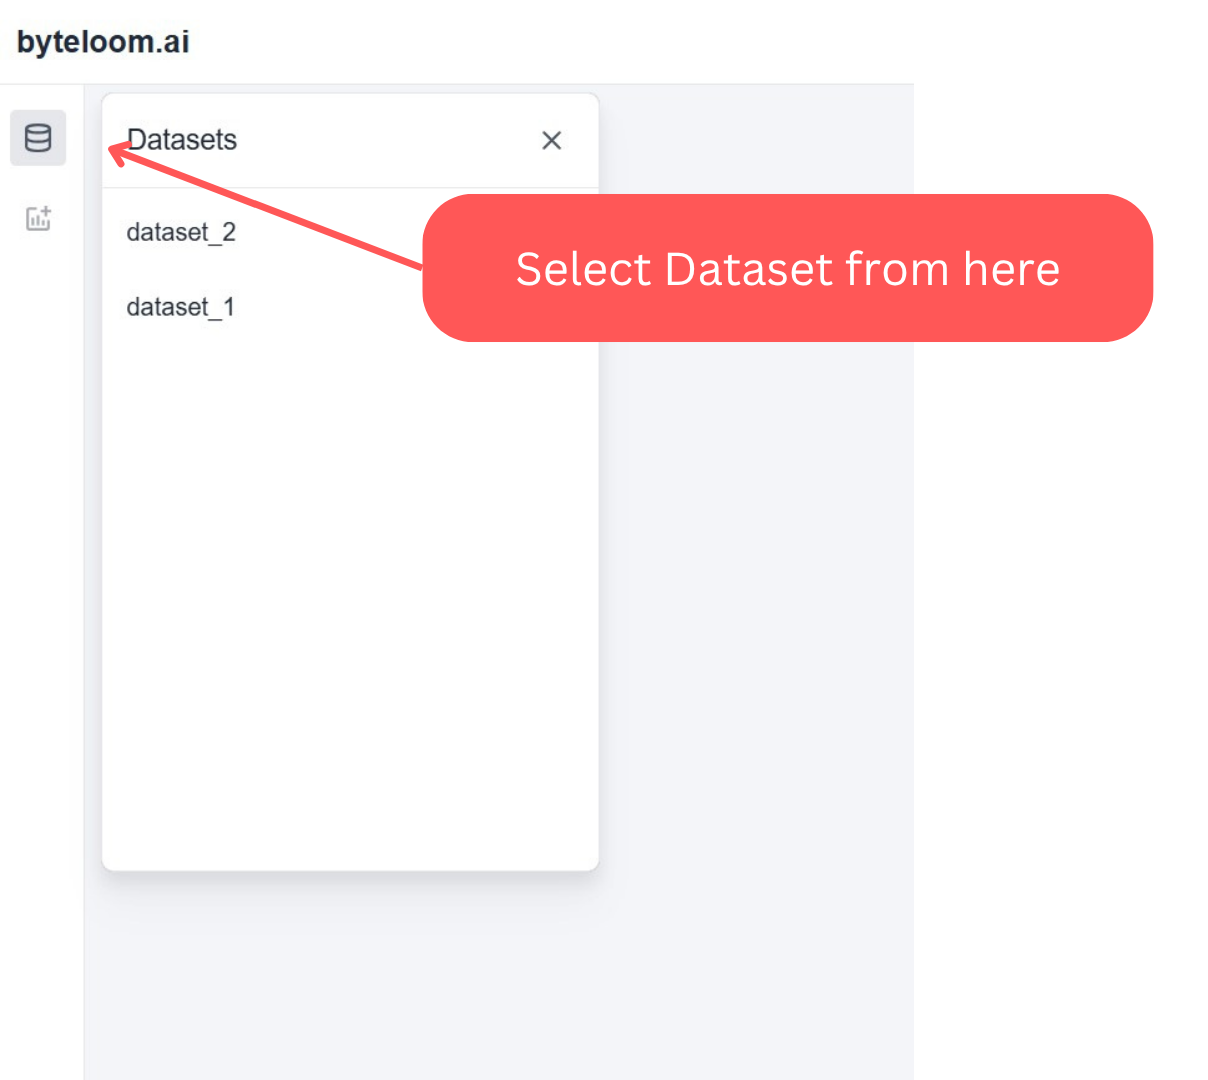1208x1080 pixels.
Task: Dismiss the dataset list using the cross icon
Action: (551, 140)
